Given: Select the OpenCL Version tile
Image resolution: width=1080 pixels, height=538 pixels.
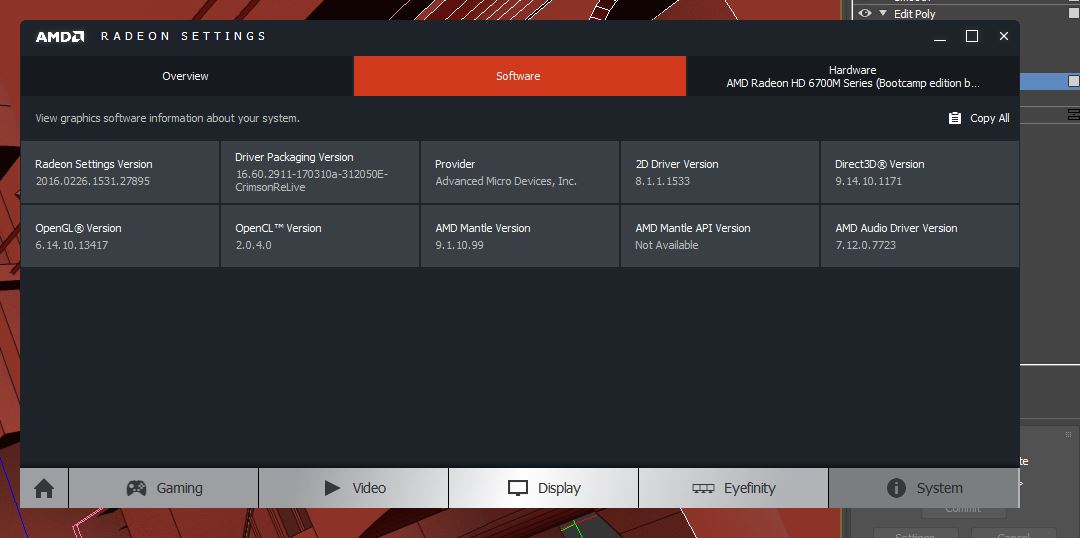Looking at the screenshot, I should click(x=320, y=236).
